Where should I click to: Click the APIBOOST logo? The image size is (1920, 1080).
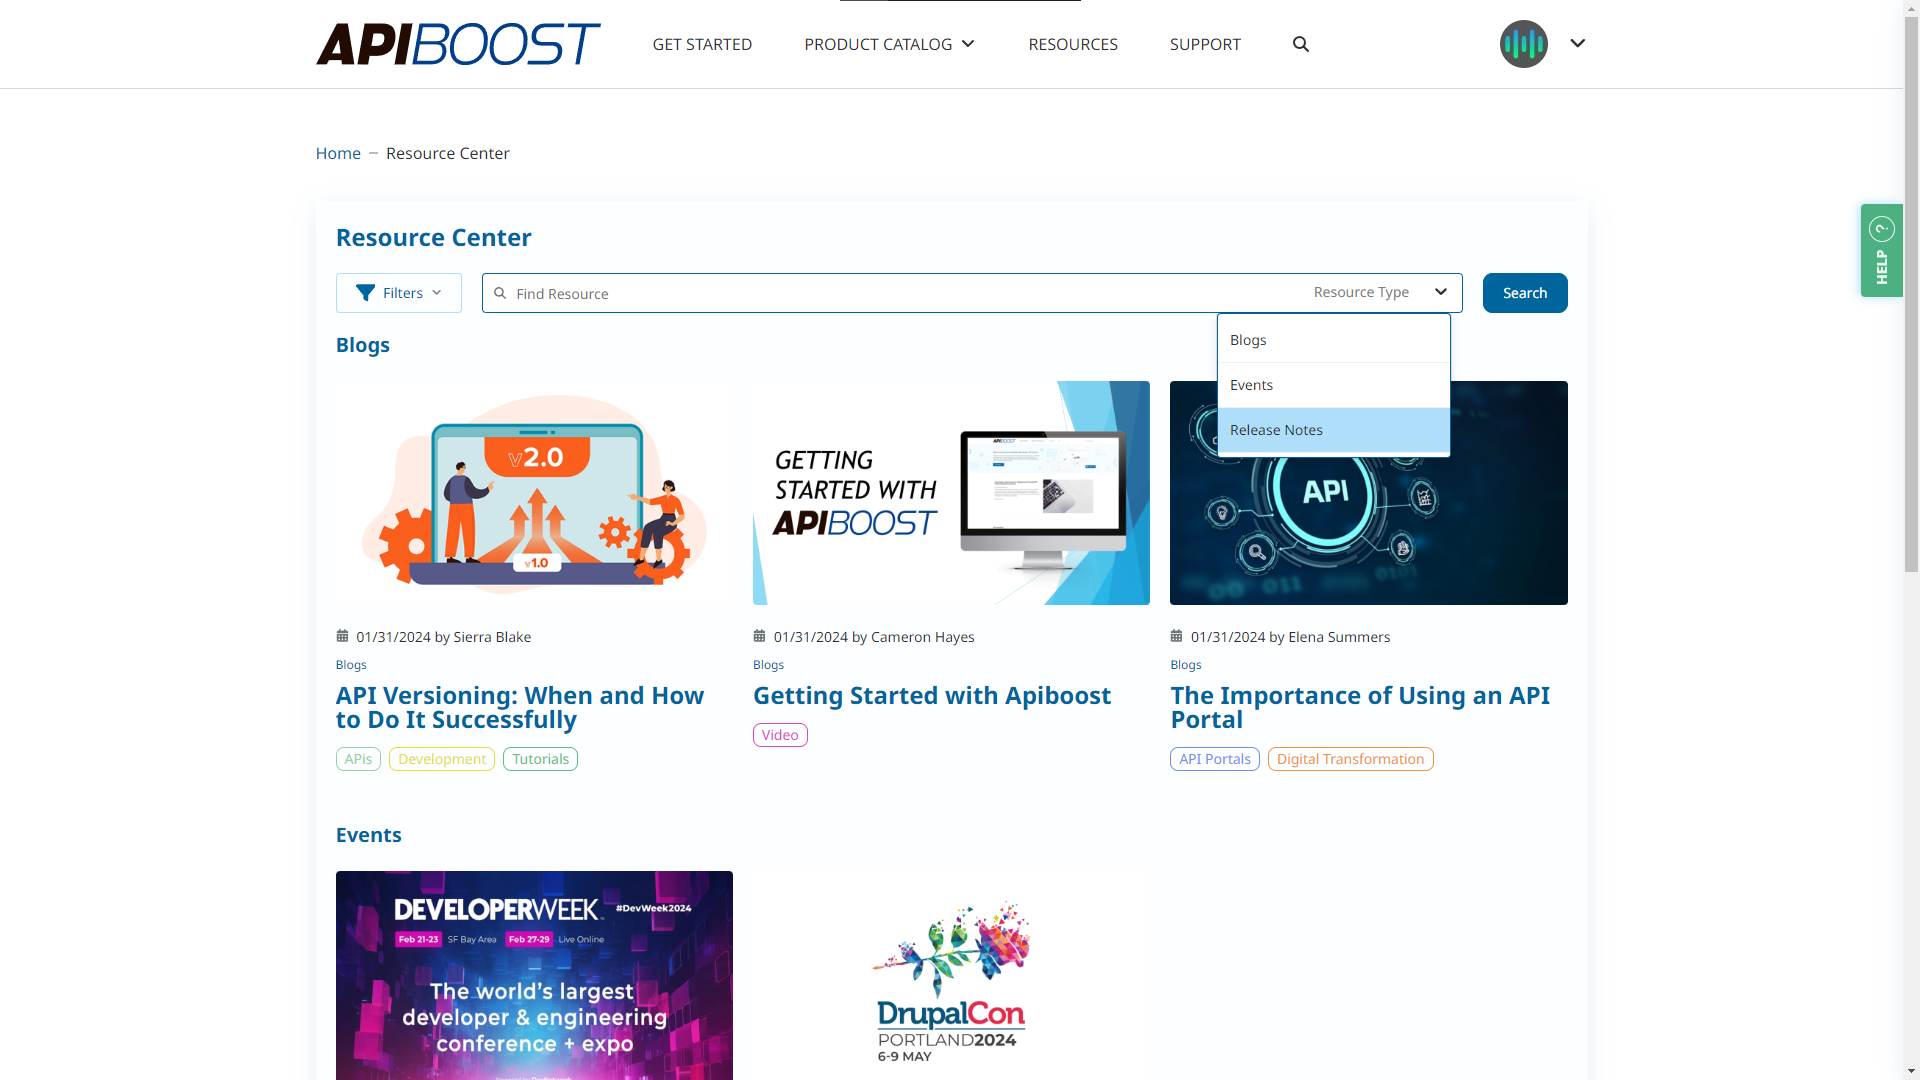[458, 44]
